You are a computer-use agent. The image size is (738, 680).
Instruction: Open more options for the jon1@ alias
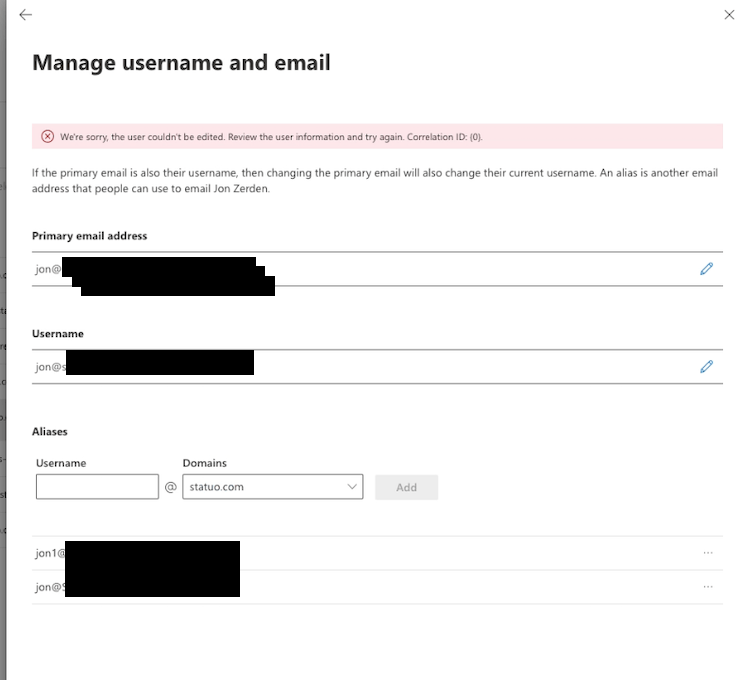708,553
